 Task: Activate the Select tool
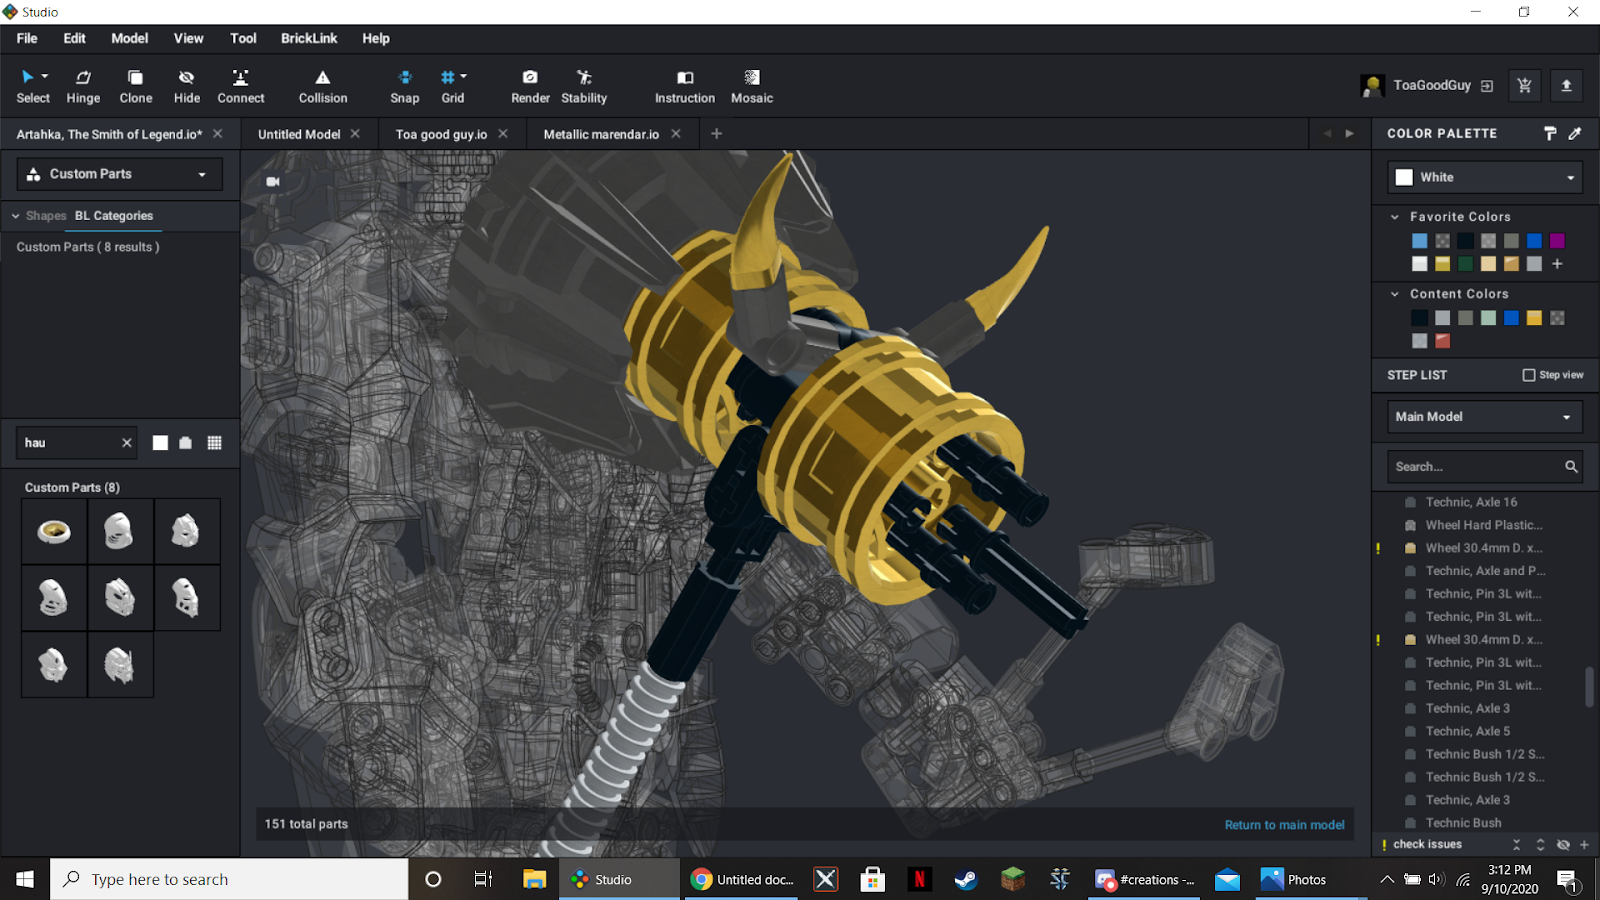pos(32,86)
